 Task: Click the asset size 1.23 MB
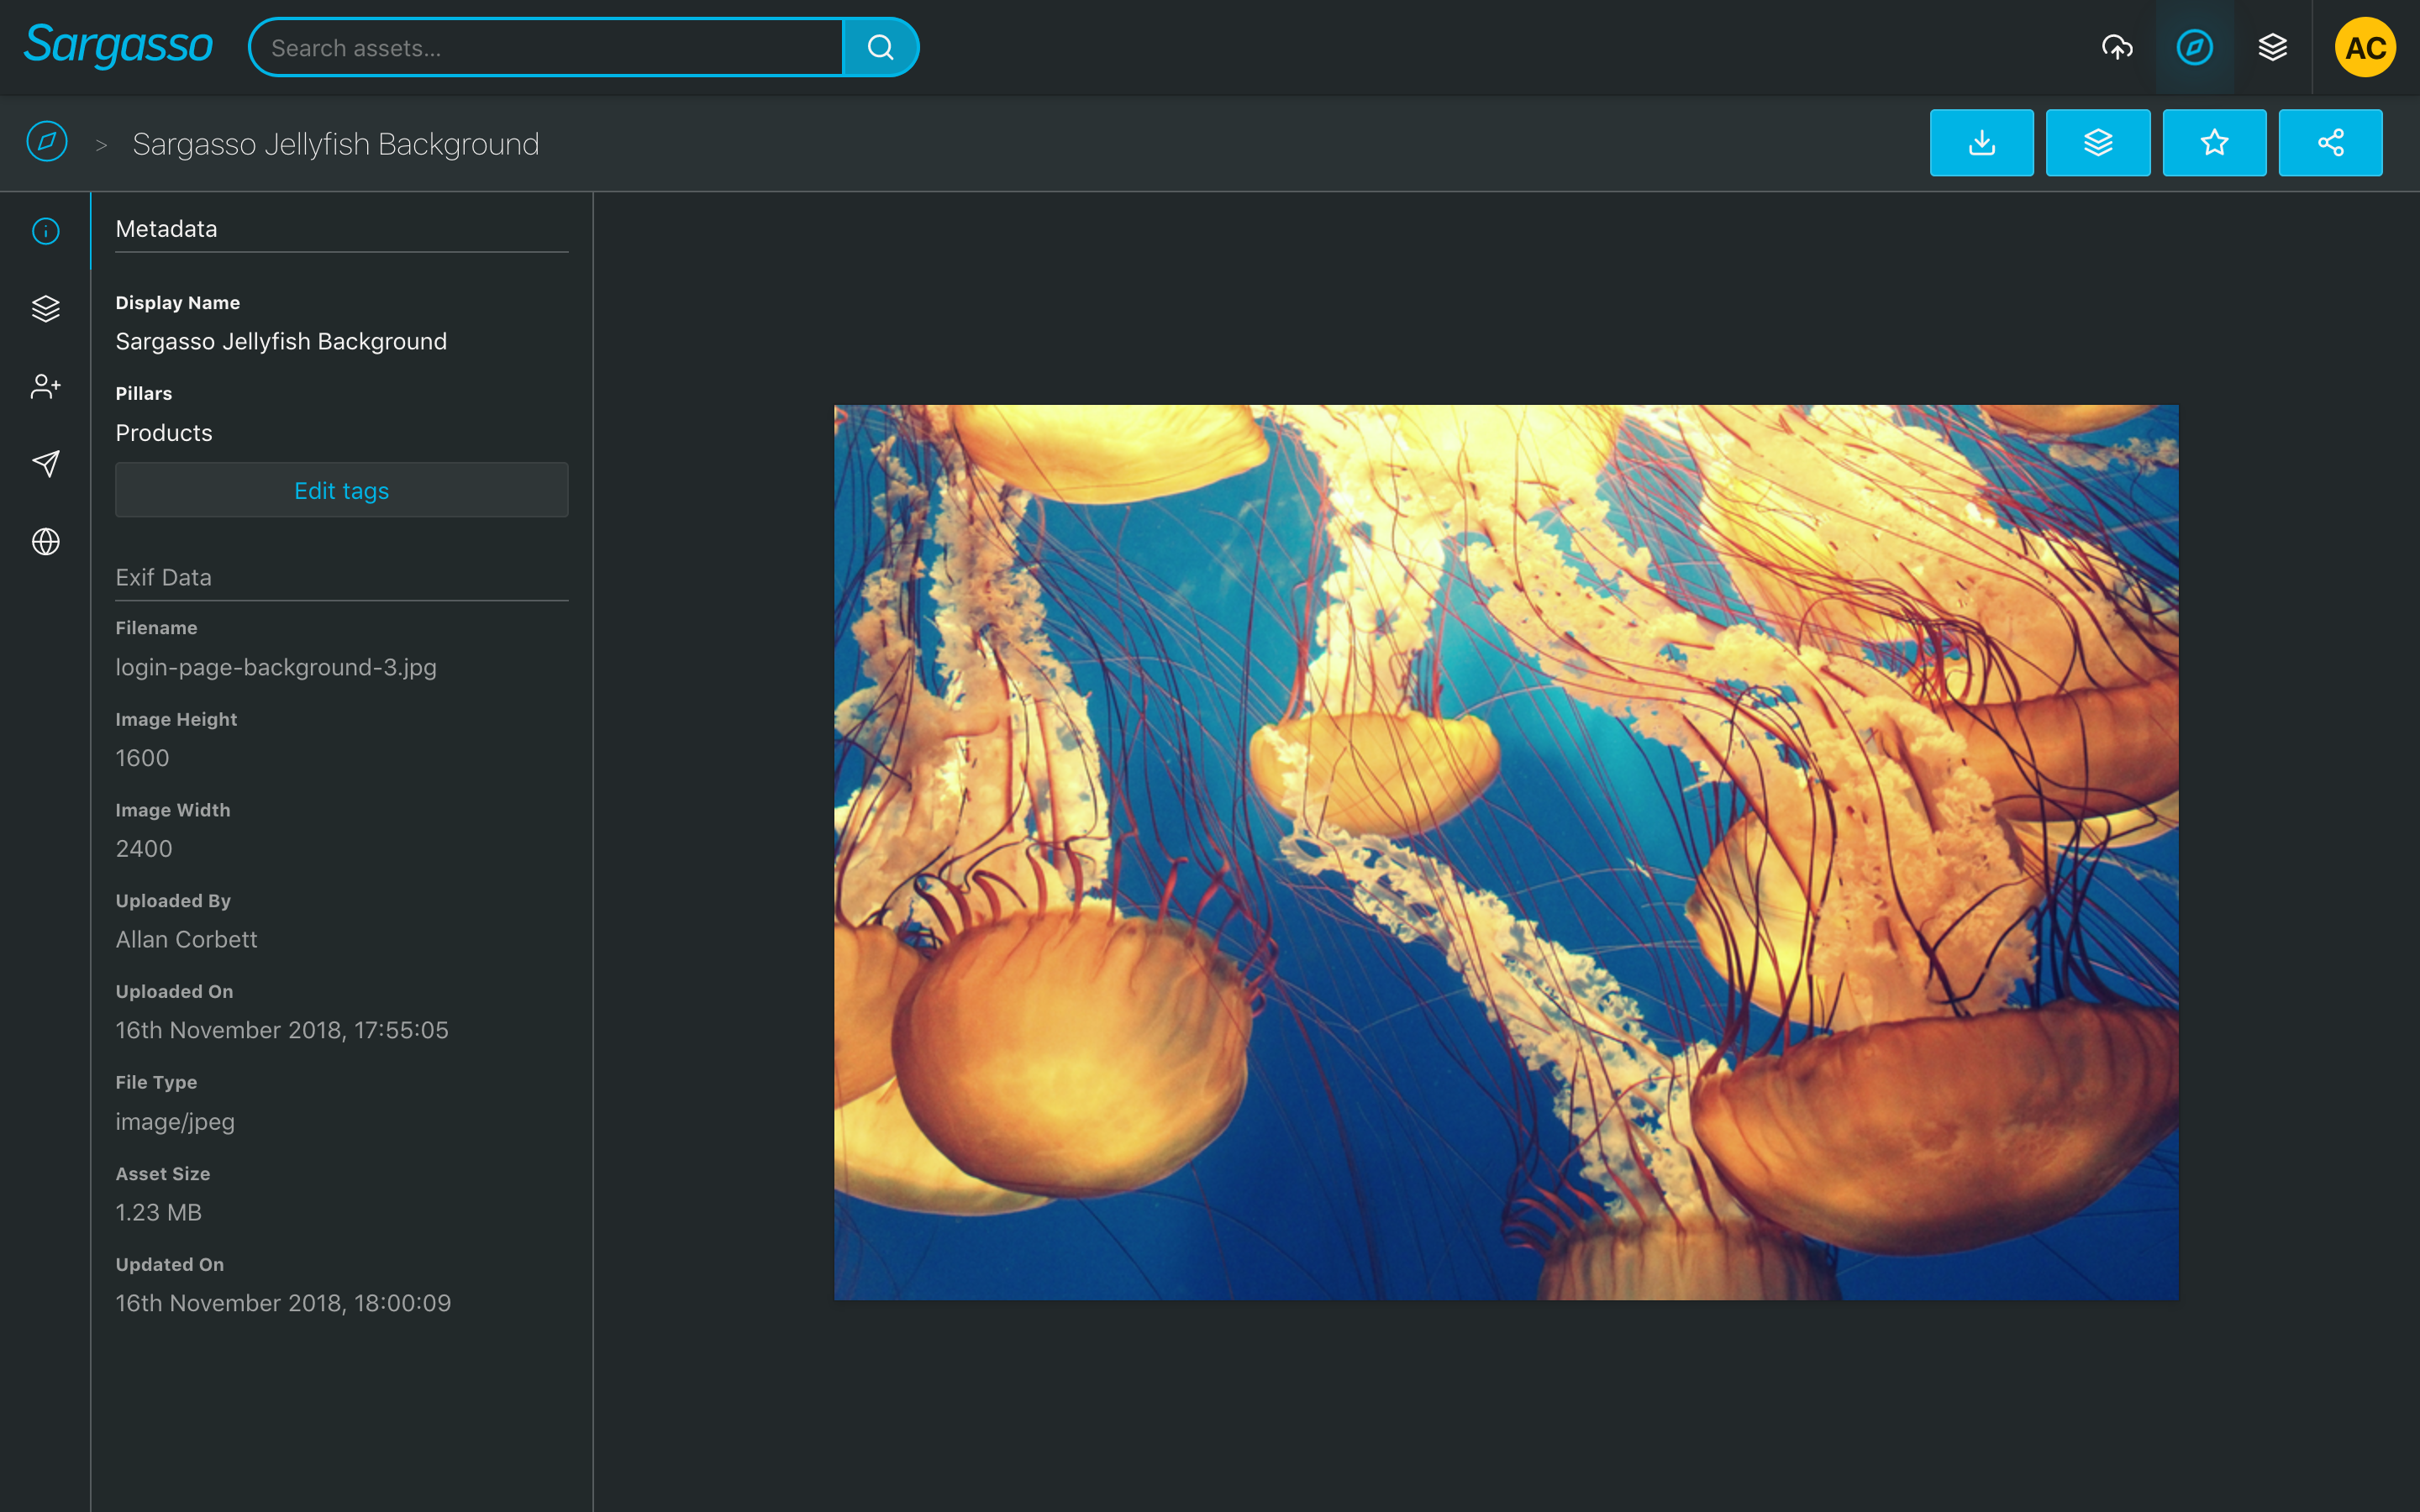[x=159, y=1212]
